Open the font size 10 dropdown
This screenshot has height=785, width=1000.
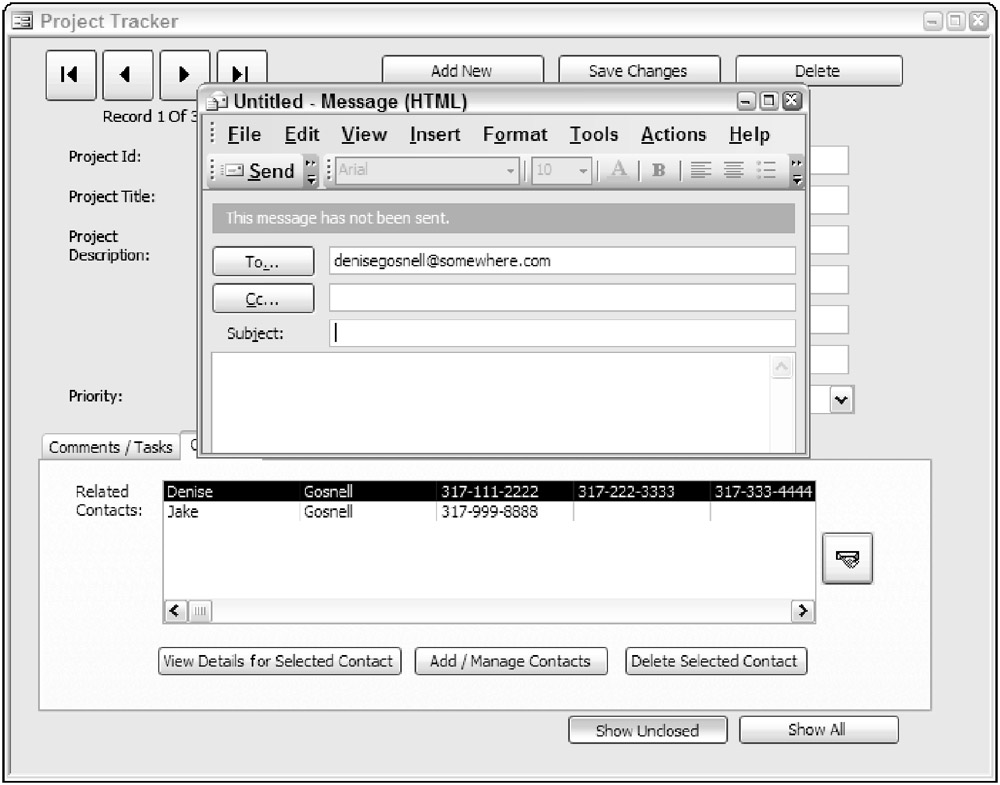[x=583, y=171]
